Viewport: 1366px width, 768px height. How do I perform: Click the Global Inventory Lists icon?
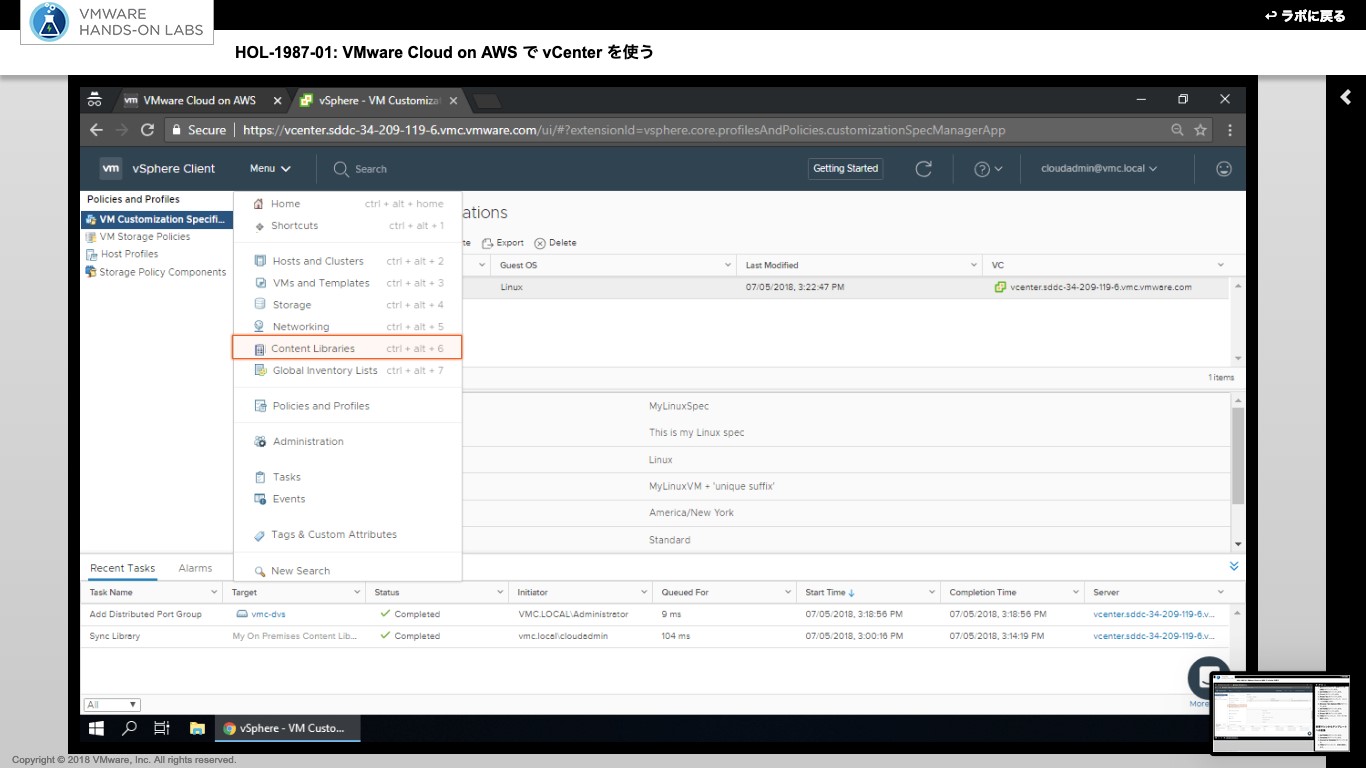(260, 370)
